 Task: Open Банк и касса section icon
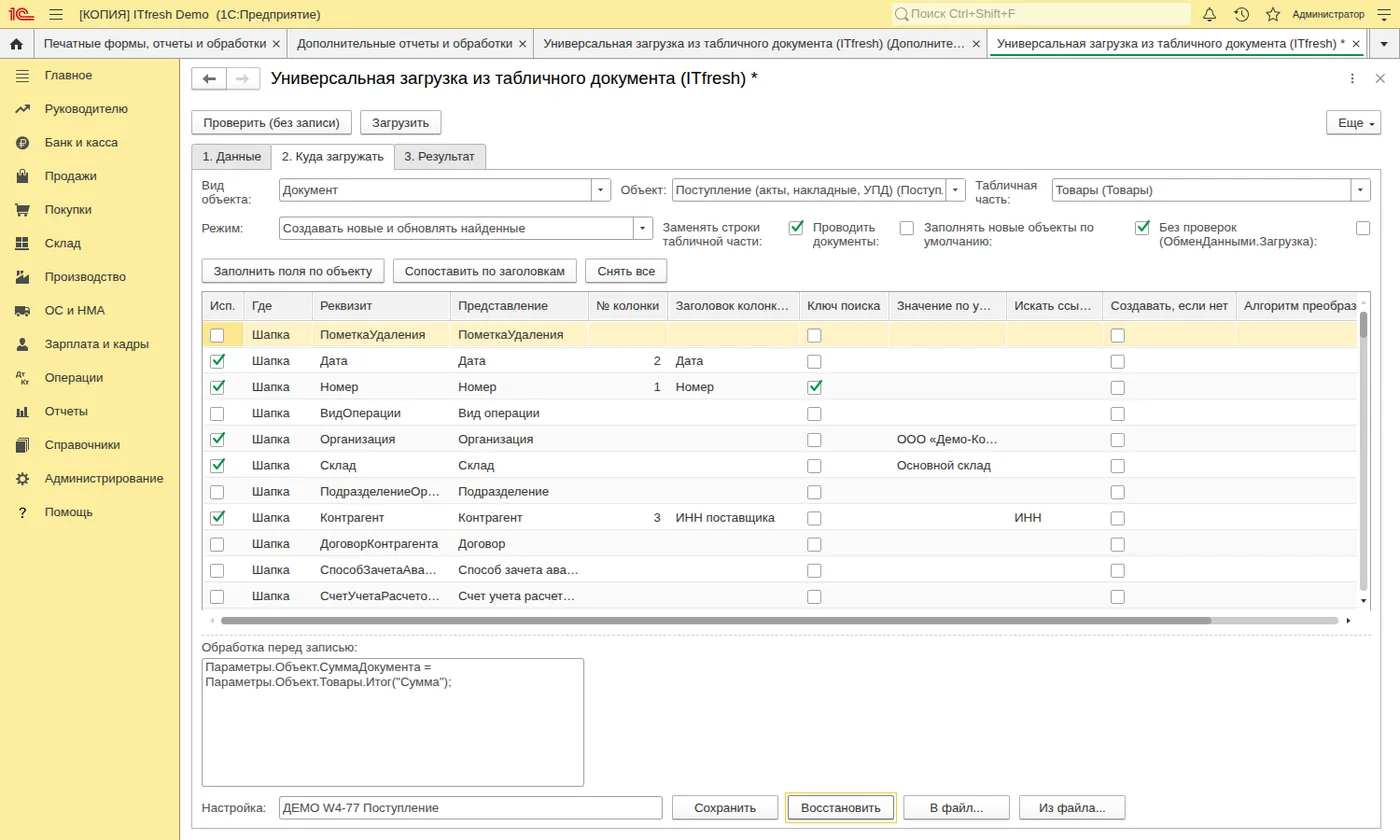pyautogui.click(x=22, y=143)
